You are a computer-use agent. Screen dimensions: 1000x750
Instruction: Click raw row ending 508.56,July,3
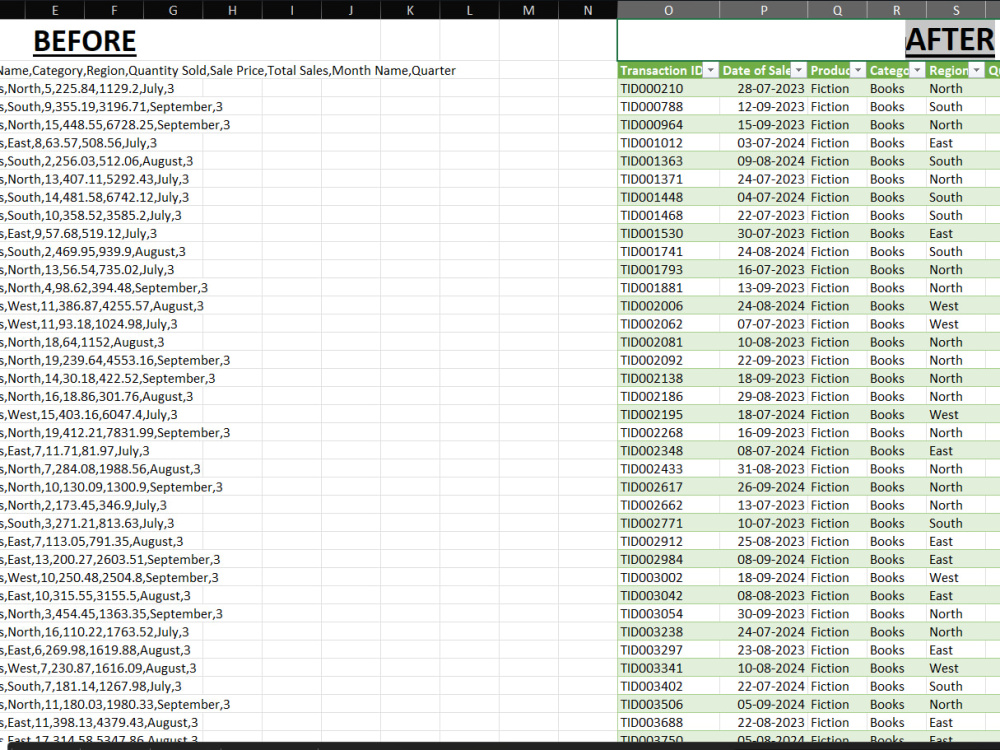(78, 143)
